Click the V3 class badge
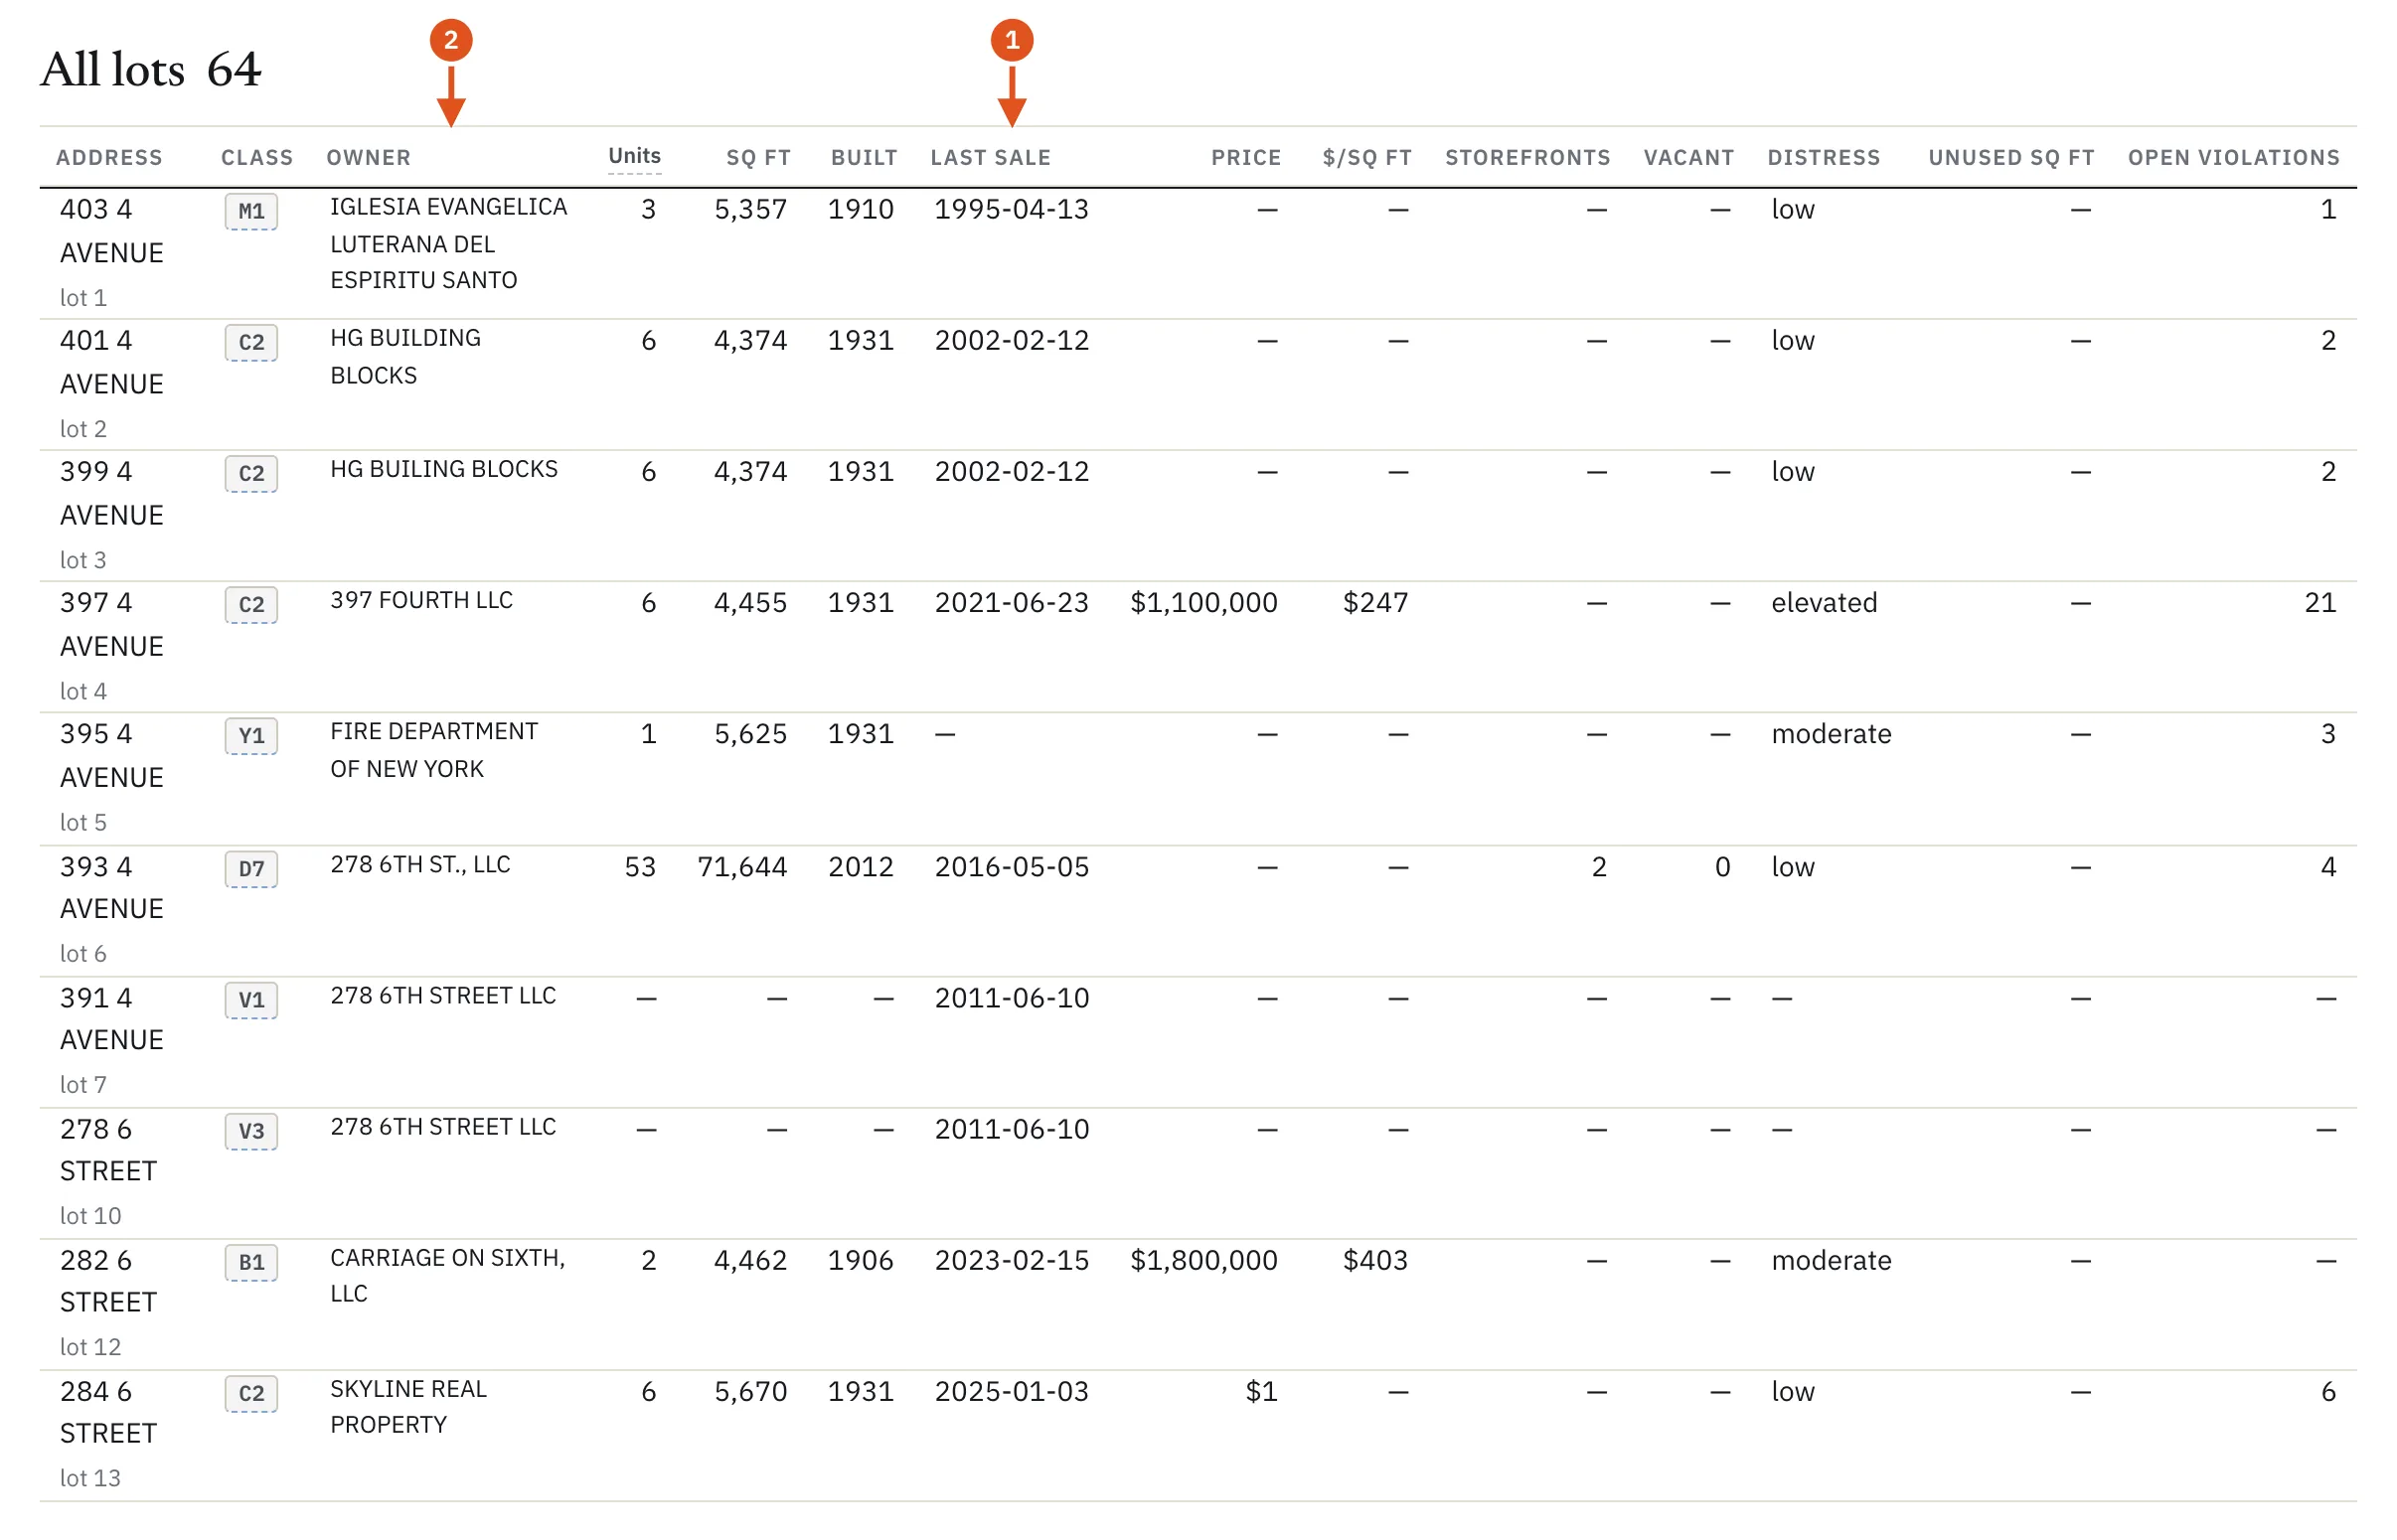 (251, 1131)
